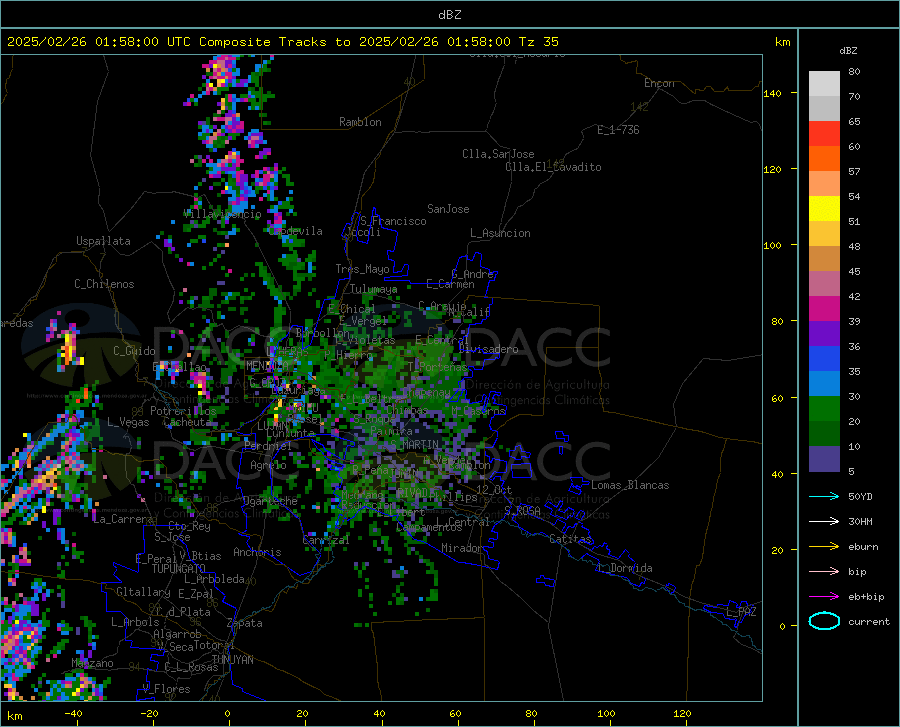Select the blue 35 dBZ color swatch
The height and width of the screenshot is (727, 900).
click(824, 359)
